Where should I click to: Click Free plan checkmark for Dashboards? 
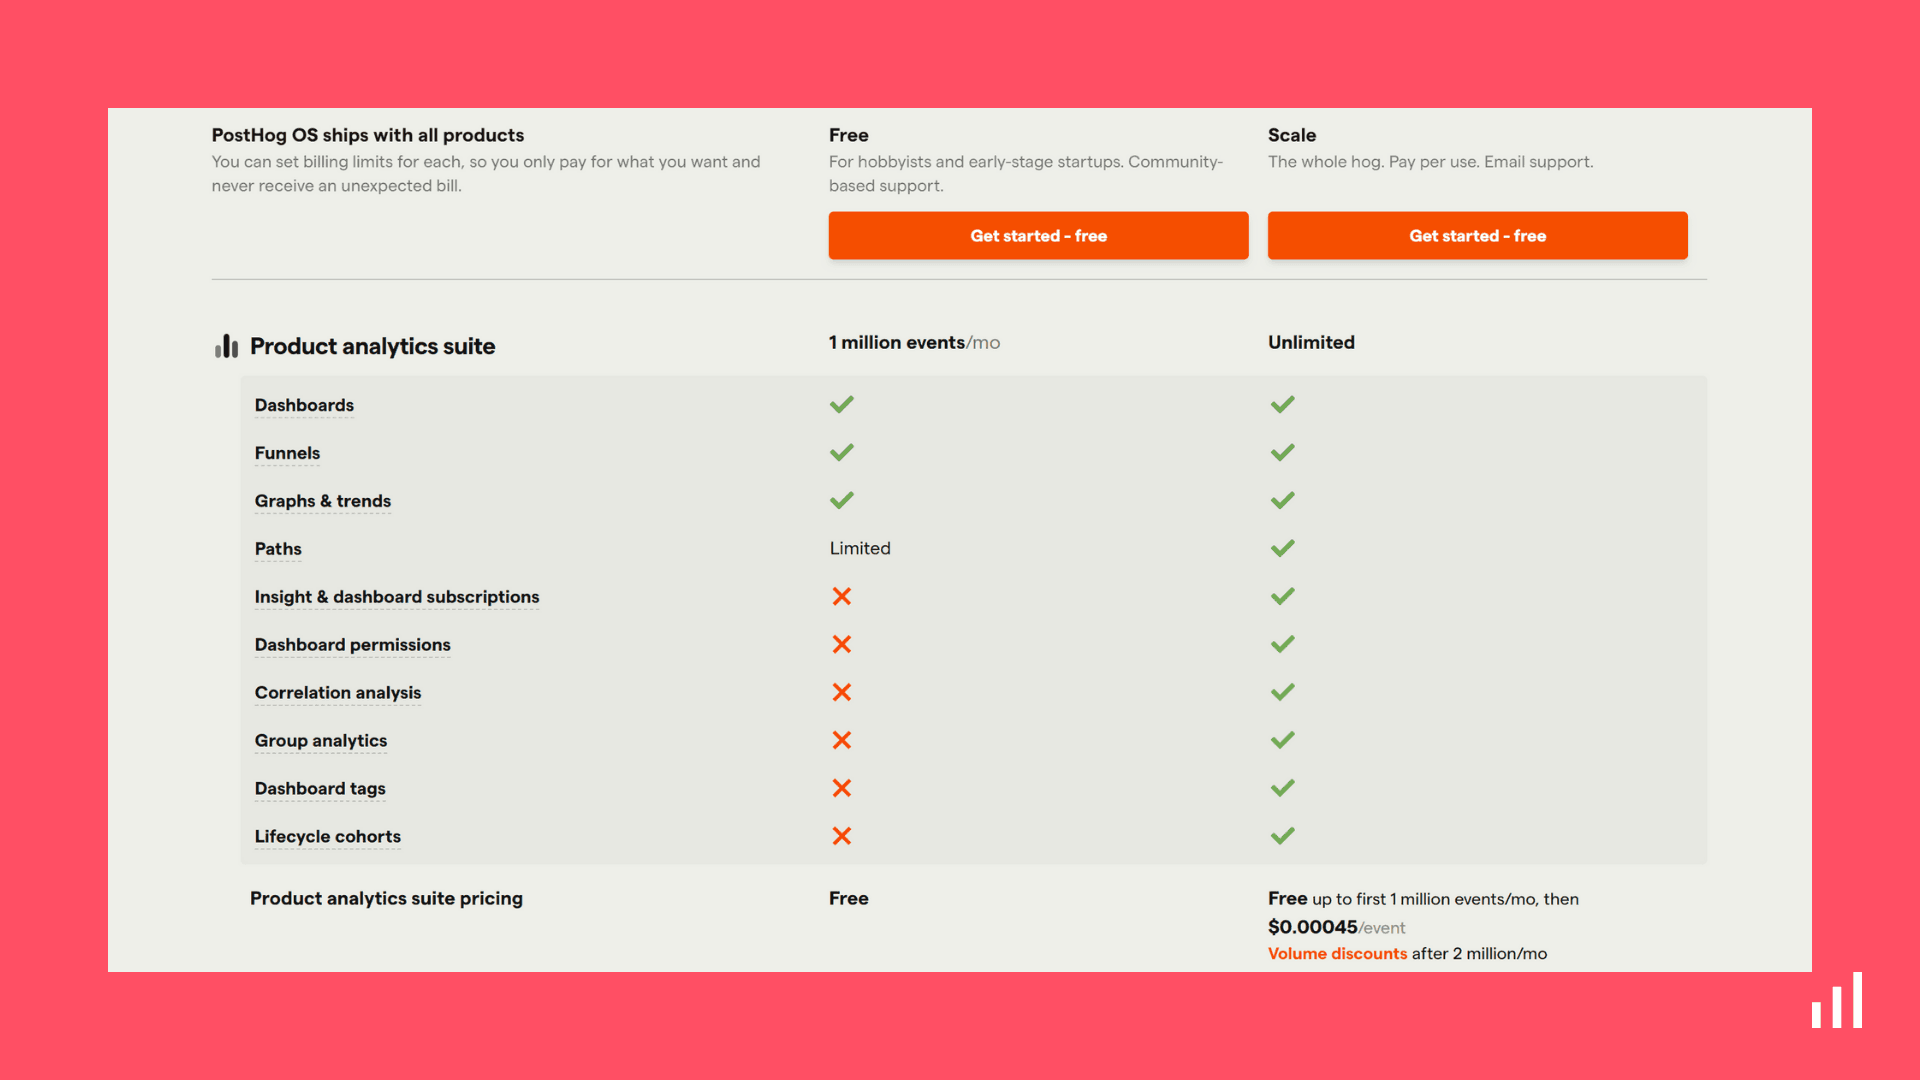click(x=842, y=404)
